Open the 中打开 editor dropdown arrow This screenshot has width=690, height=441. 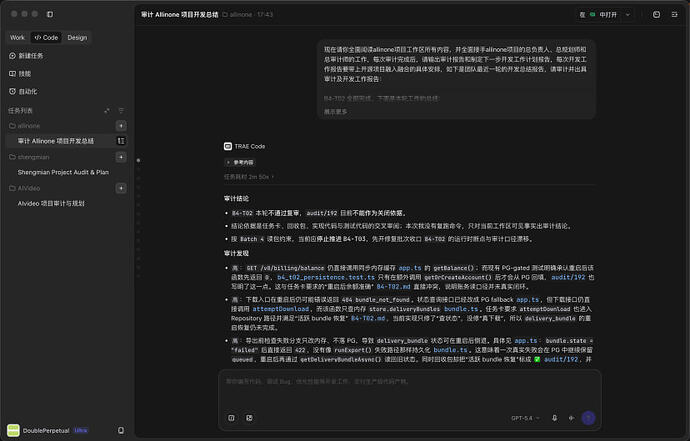(628, 15)
